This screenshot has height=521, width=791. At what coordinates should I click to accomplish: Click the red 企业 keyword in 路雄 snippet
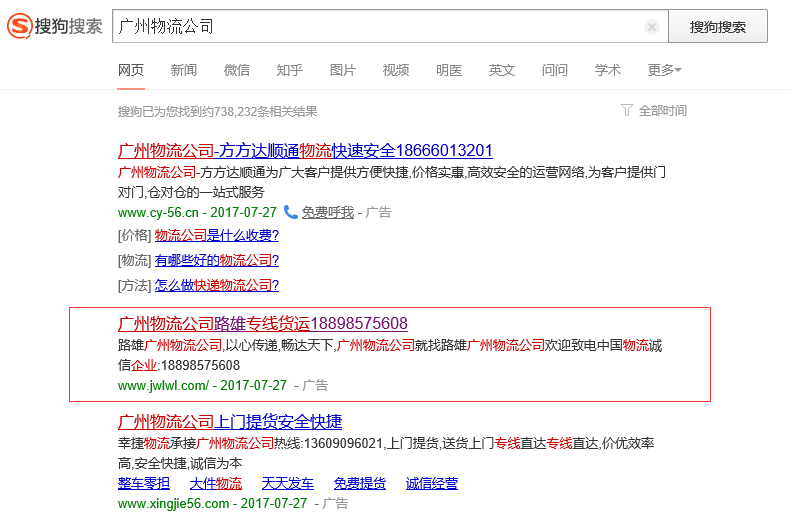pyautogui.click(x=144, y=365)
